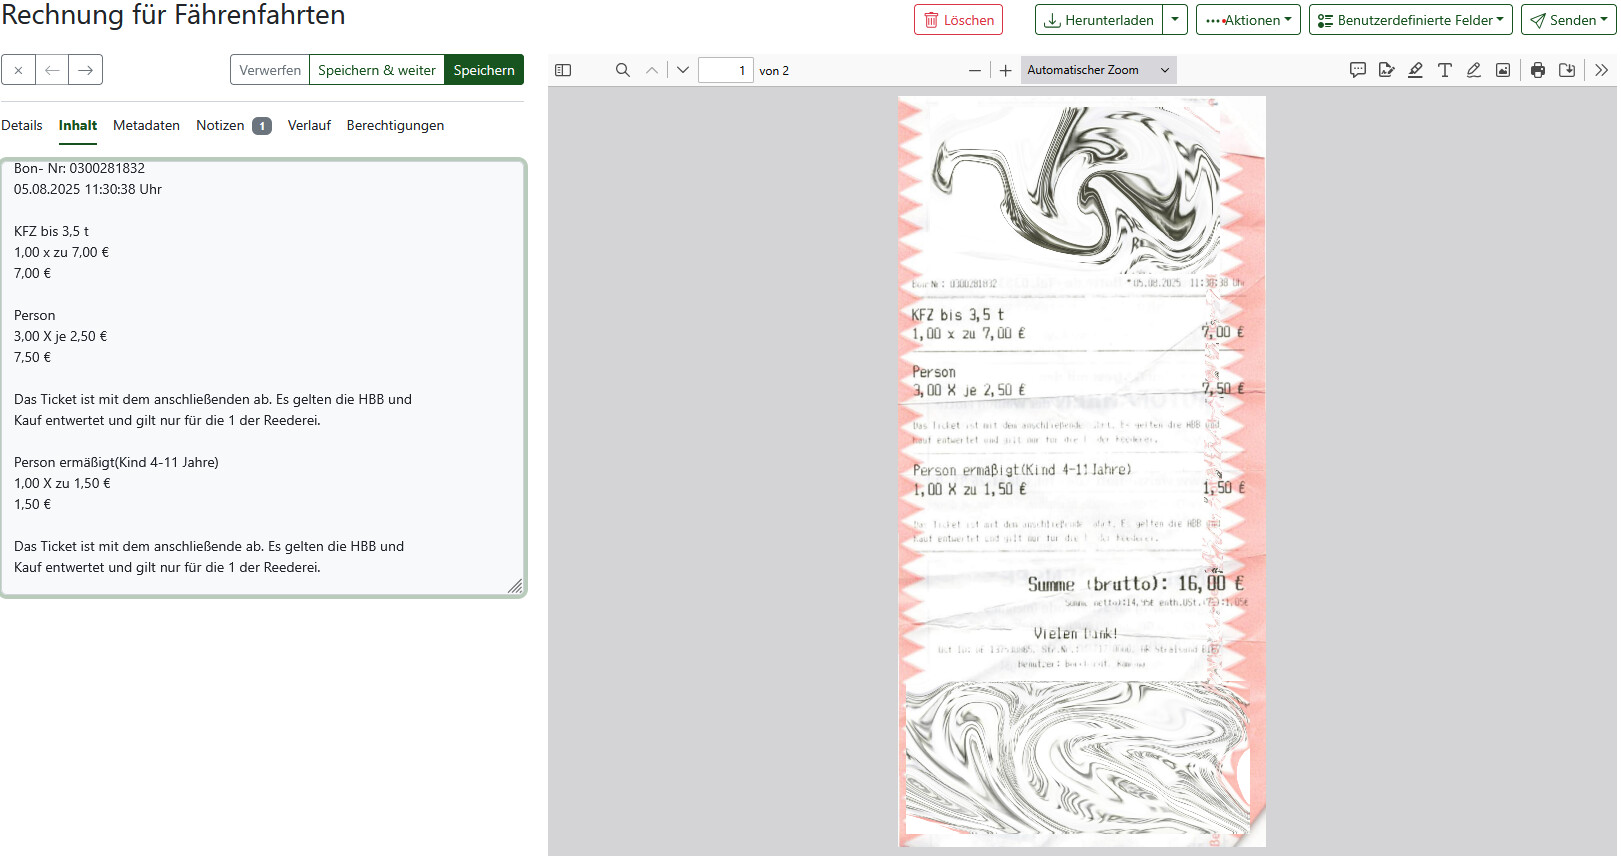The height and width of the screenshot is (856, 1621).
Task: Open the comment annotation tool
Action: click(x=1357, y=70)
